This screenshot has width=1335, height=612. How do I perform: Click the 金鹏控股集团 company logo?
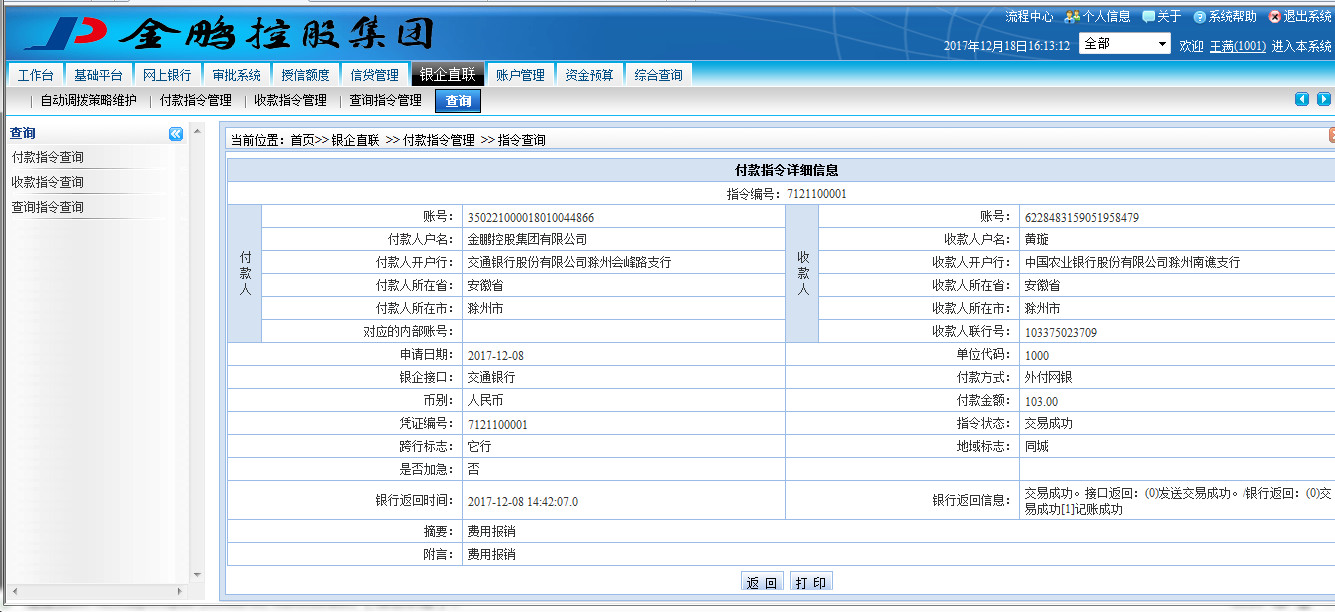[x=230, y=32]
